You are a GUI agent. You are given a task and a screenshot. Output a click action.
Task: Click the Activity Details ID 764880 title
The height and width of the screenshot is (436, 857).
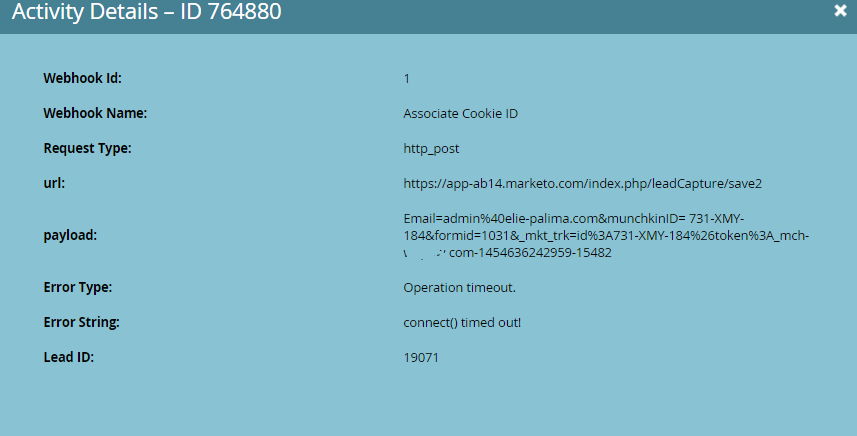tap(146, 11)
